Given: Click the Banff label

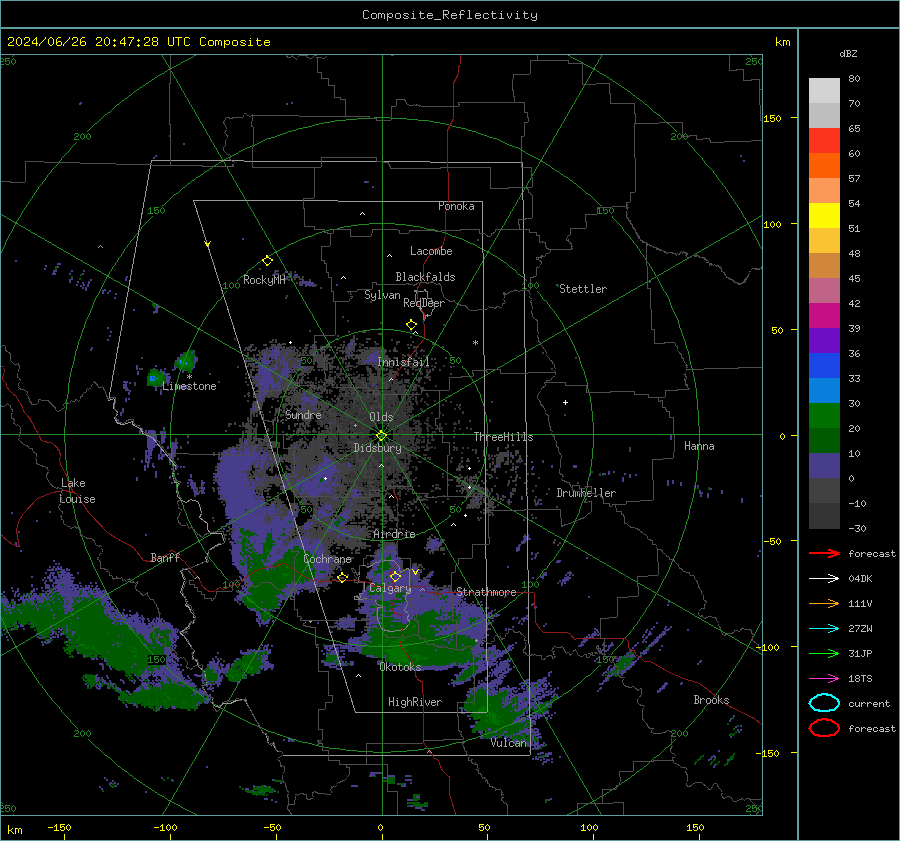Looking at the screenshot, I should coord(165,557).
